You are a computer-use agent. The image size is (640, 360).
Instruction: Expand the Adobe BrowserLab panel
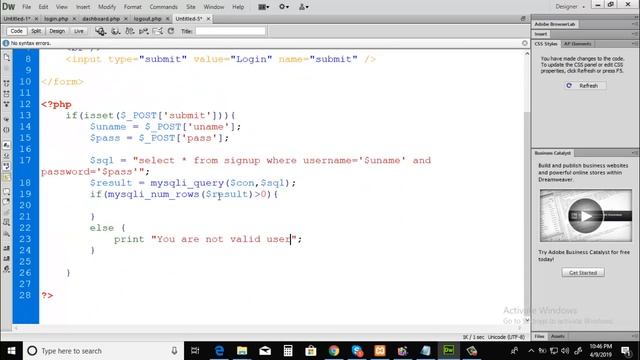[x=554, y=24]
